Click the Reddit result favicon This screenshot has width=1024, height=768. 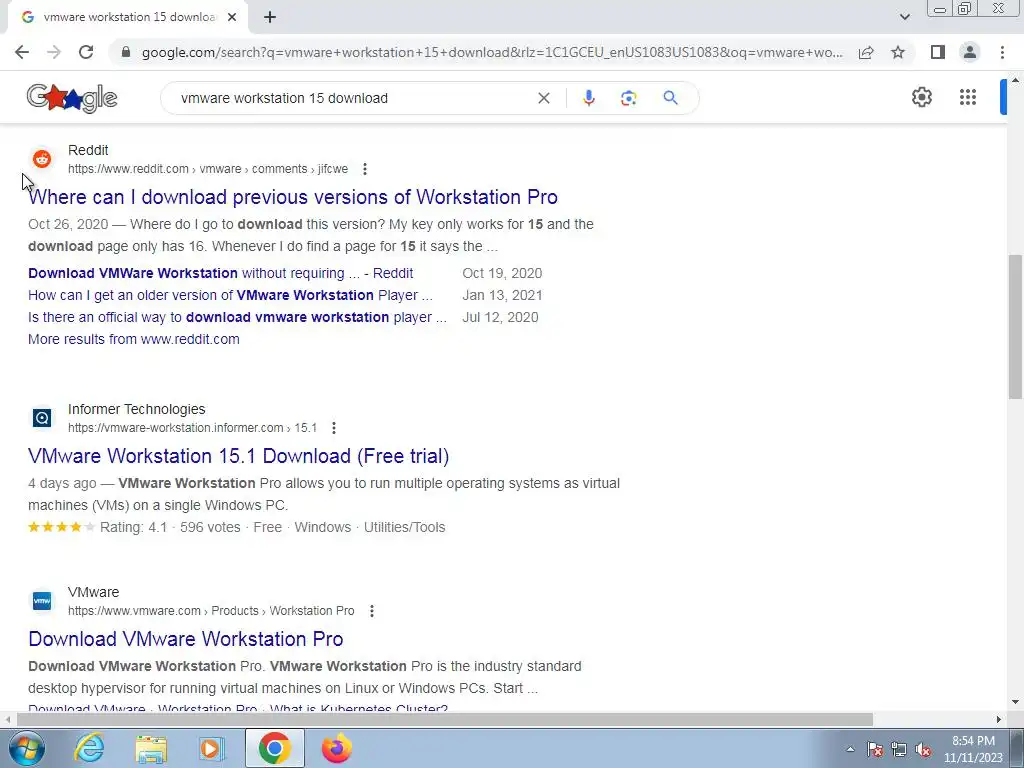pyautogui.click(x=42, y=159)
